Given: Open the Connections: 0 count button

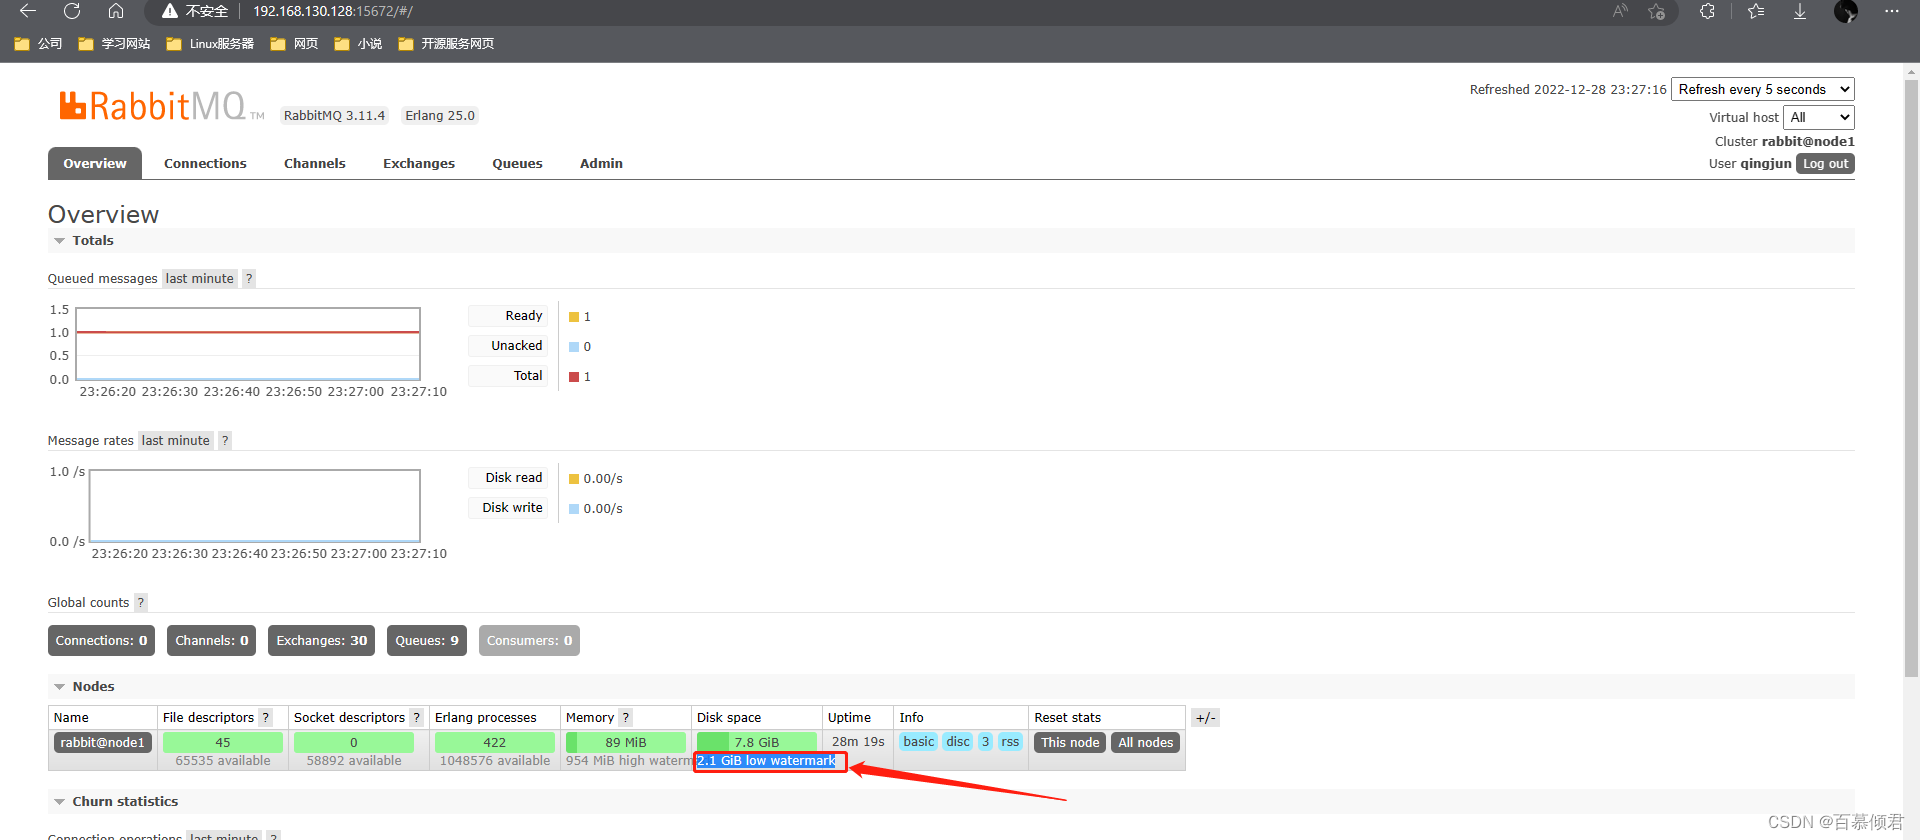Looking at the screenshot, I should pyautogui.click(x=101, y=641).
